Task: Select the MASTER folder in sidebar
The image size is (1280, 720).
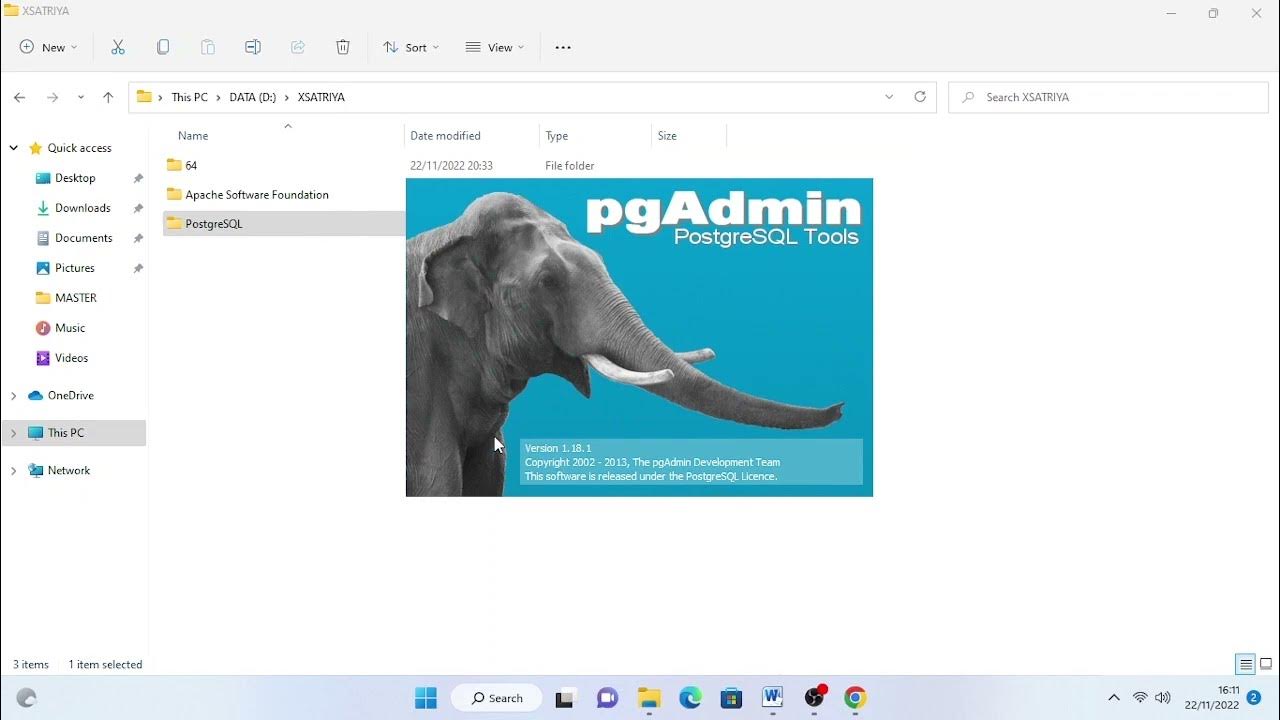Action: [75, 298]
